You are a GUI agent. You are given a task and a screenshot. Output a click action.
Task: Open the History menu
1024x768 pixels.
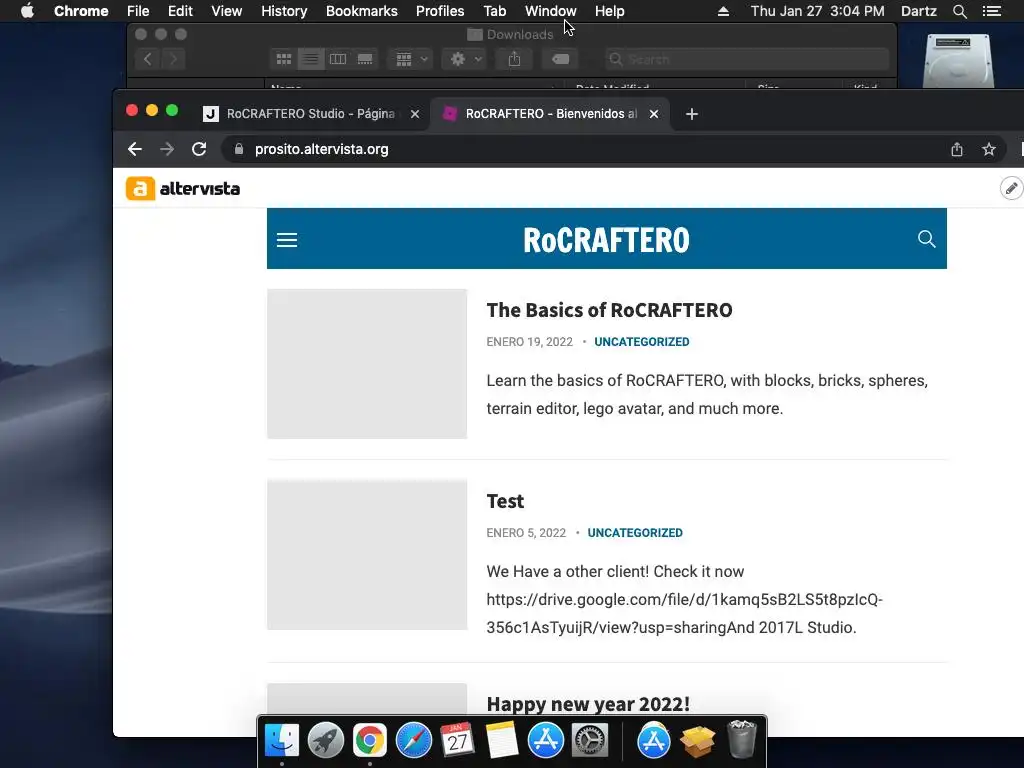pos(284,11)
